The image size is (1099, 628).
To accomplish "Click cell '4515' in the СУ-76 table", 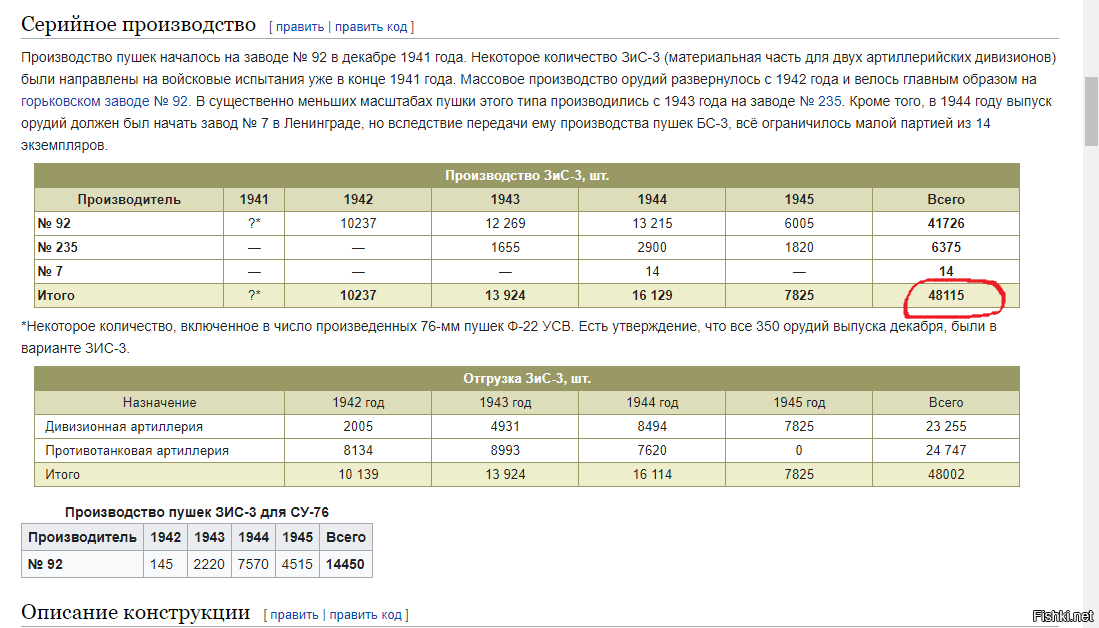I will point(296,564).
